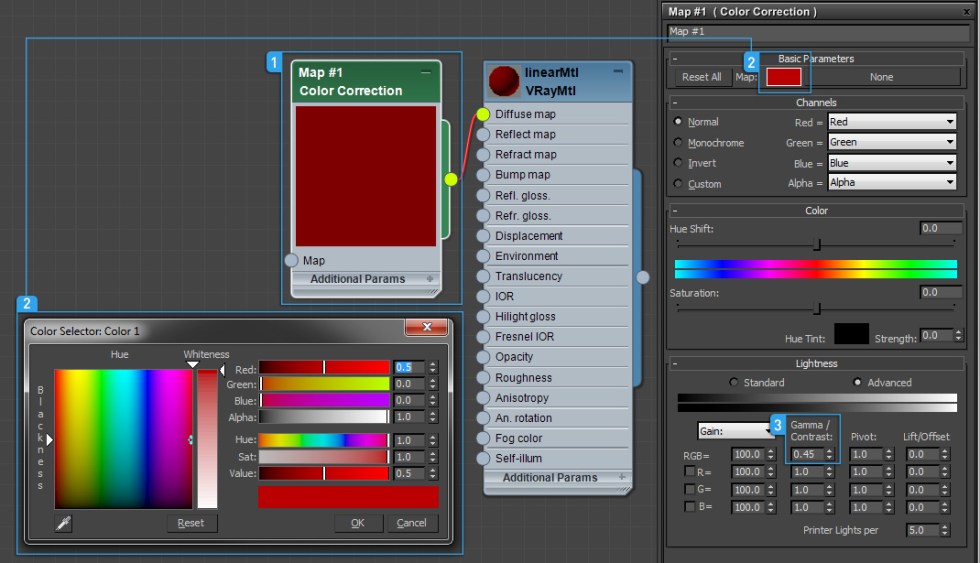Click the Reflect map input socket
The image size is (980, 563).
[483, 134]
